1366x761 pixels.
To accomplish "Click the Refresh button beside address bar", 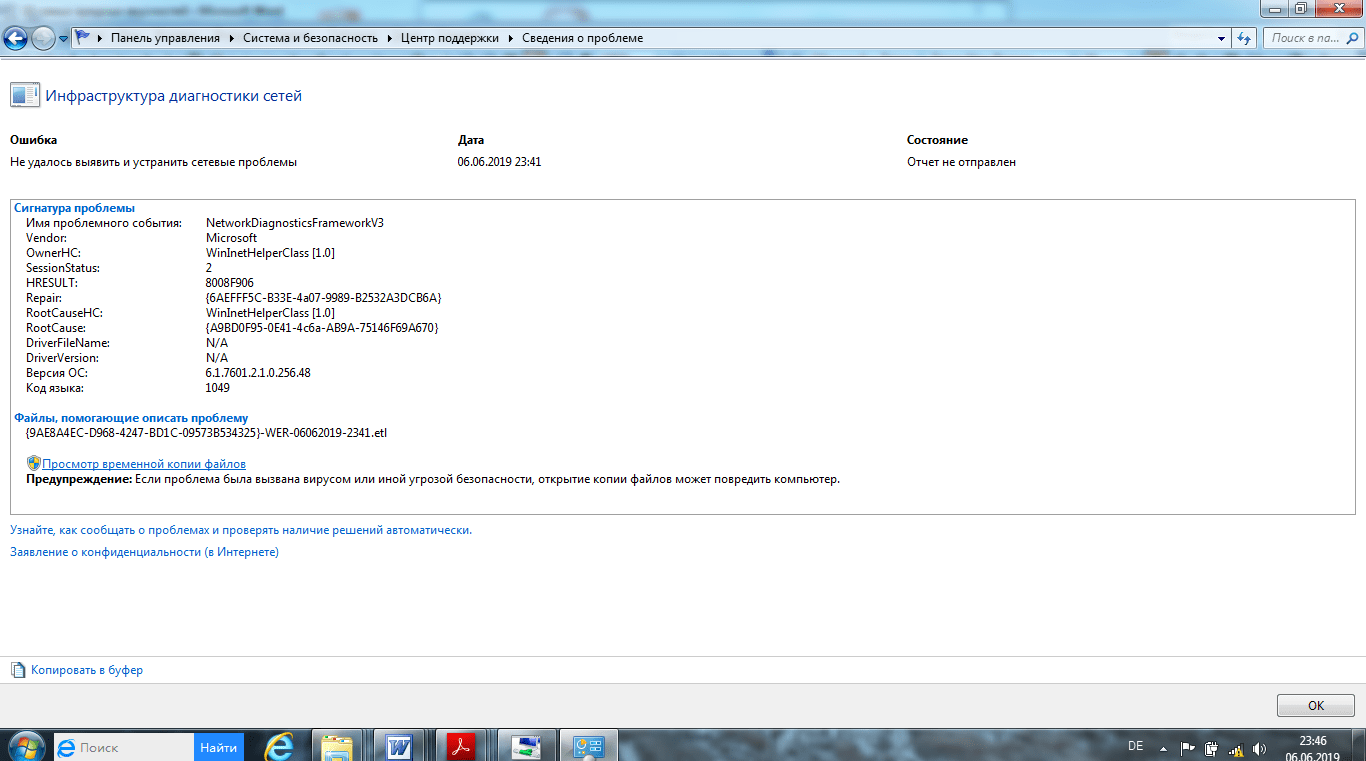I will 1244,38.
